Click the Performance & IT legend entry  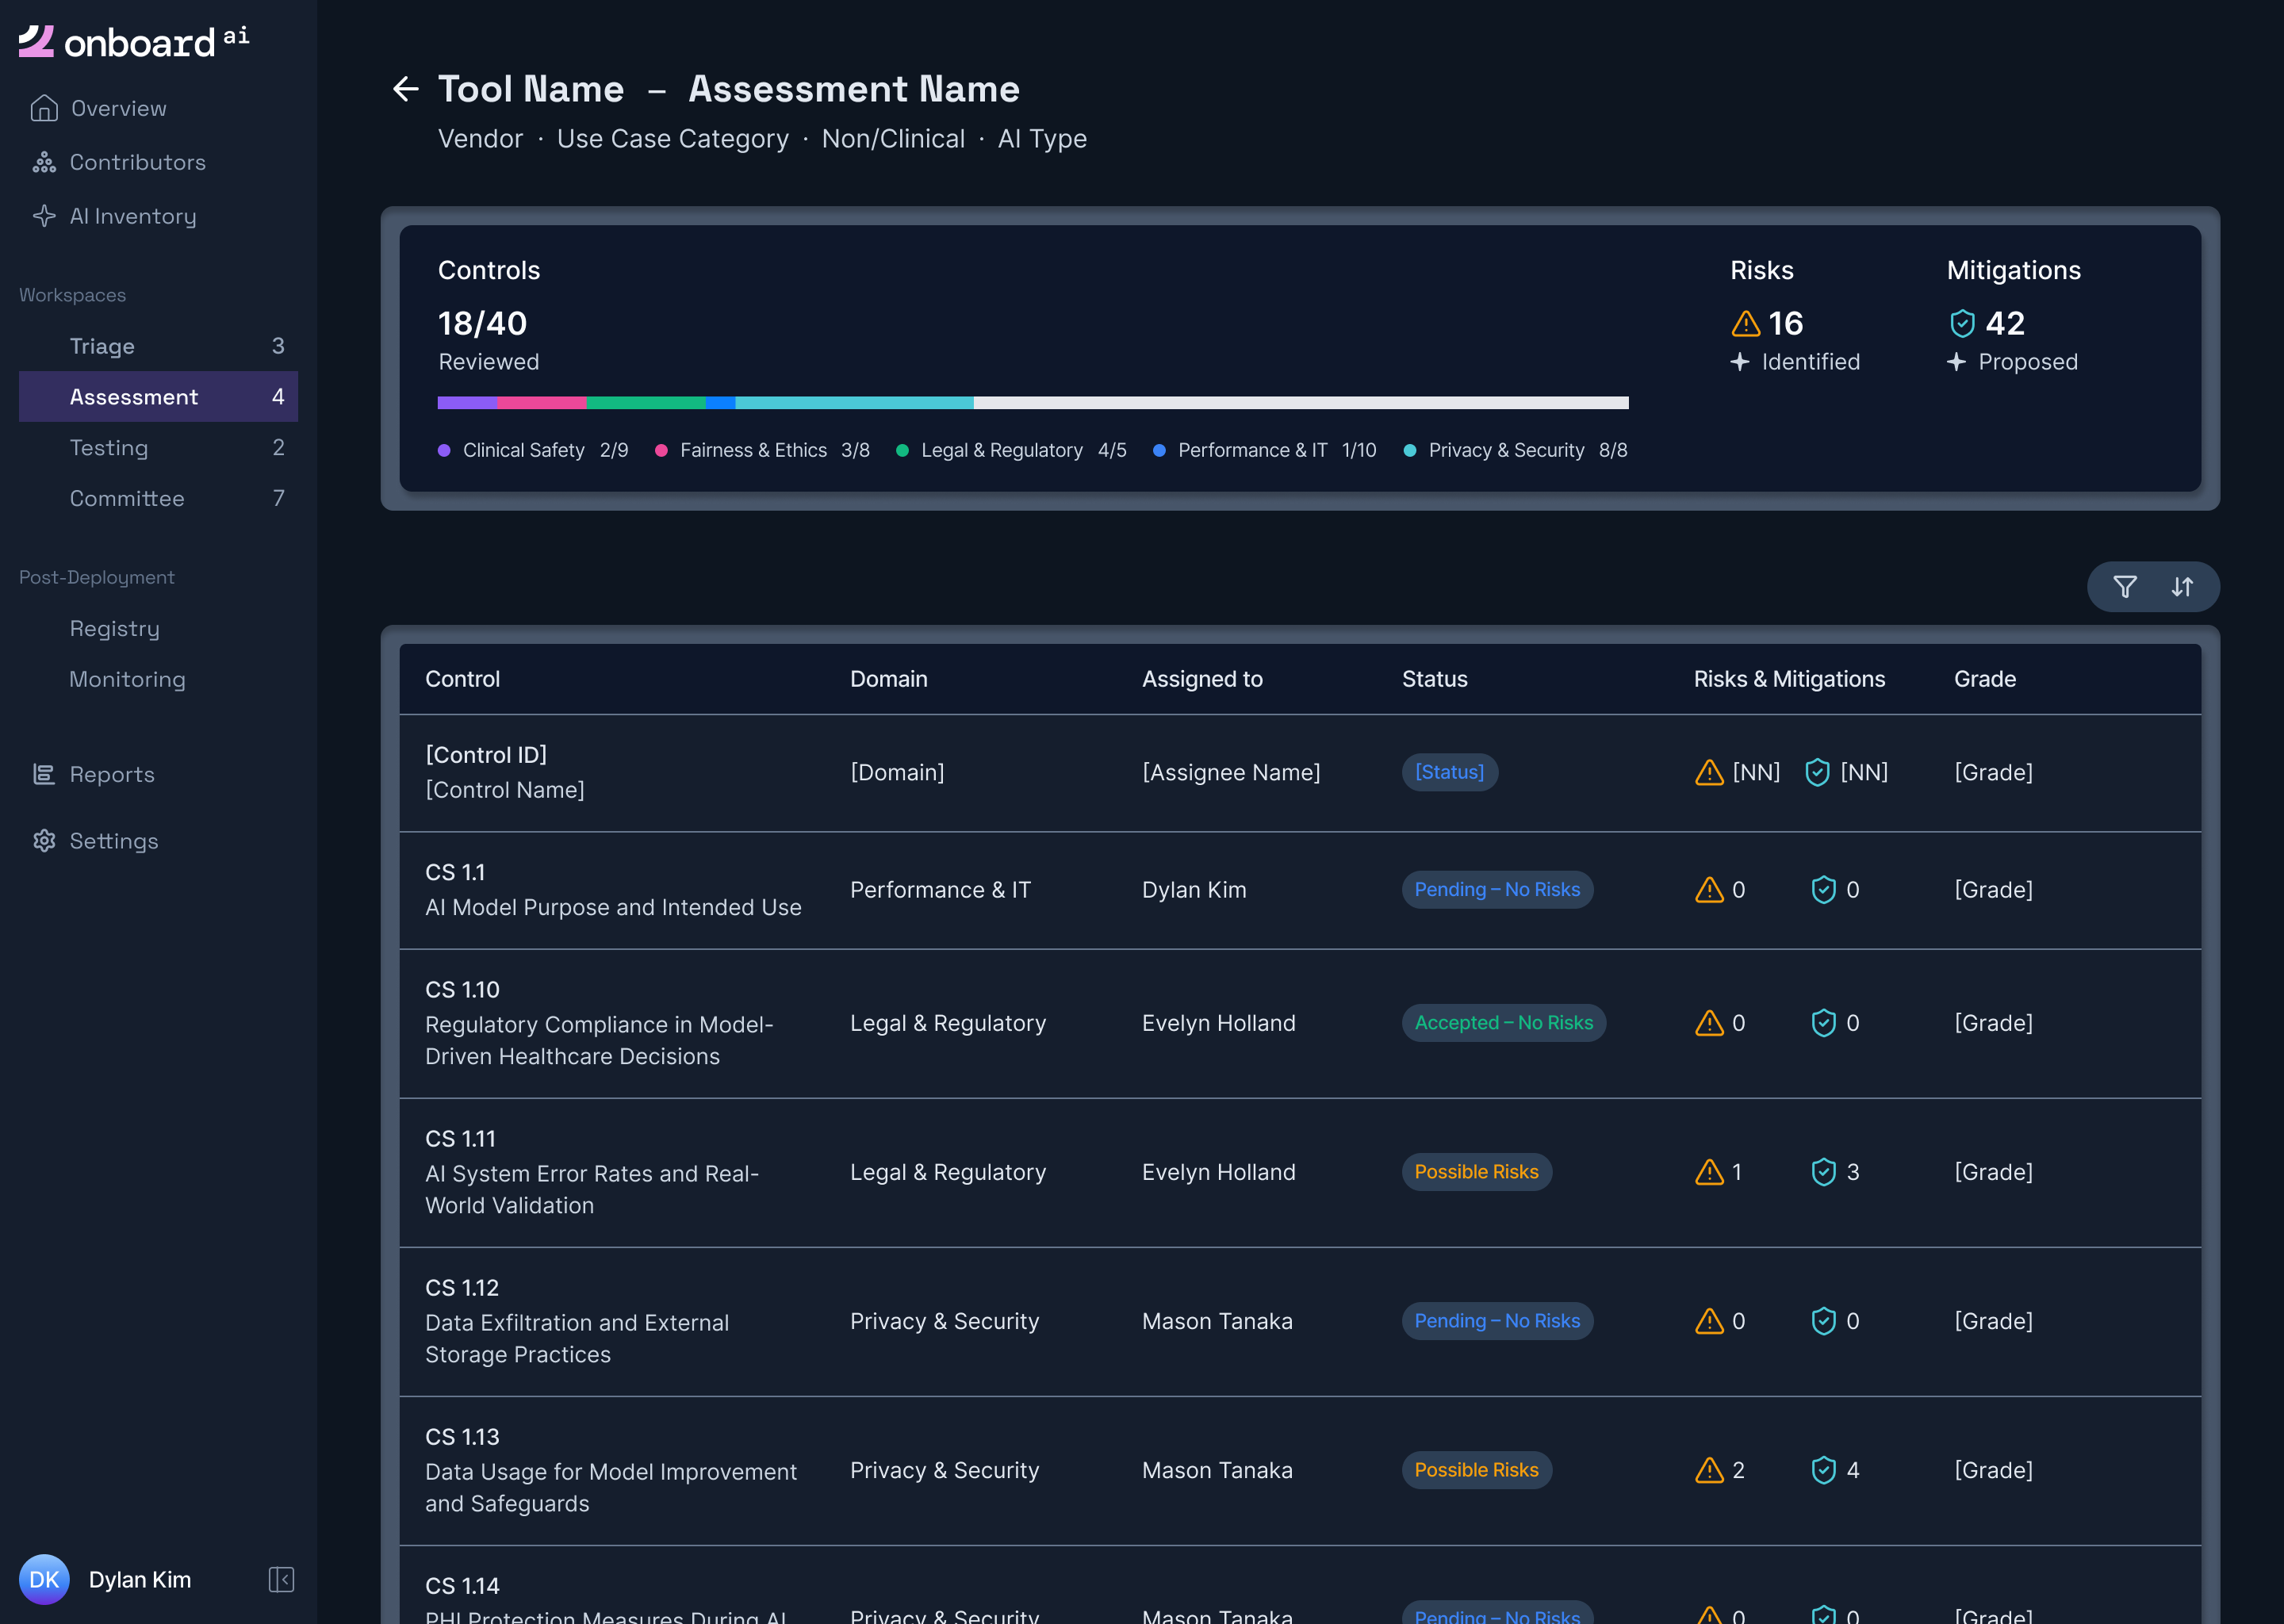click(1264, 451)
